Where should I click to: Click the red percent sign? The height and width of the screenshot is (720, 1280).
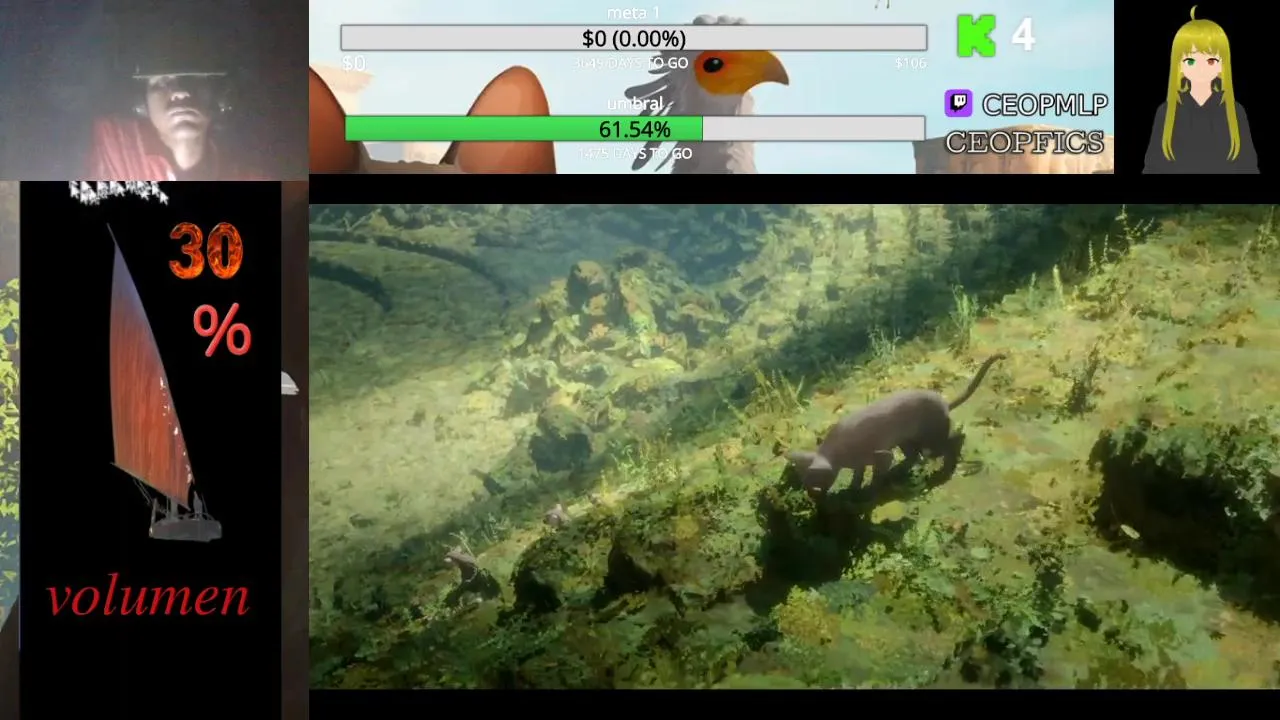click(x=222, y=331)
